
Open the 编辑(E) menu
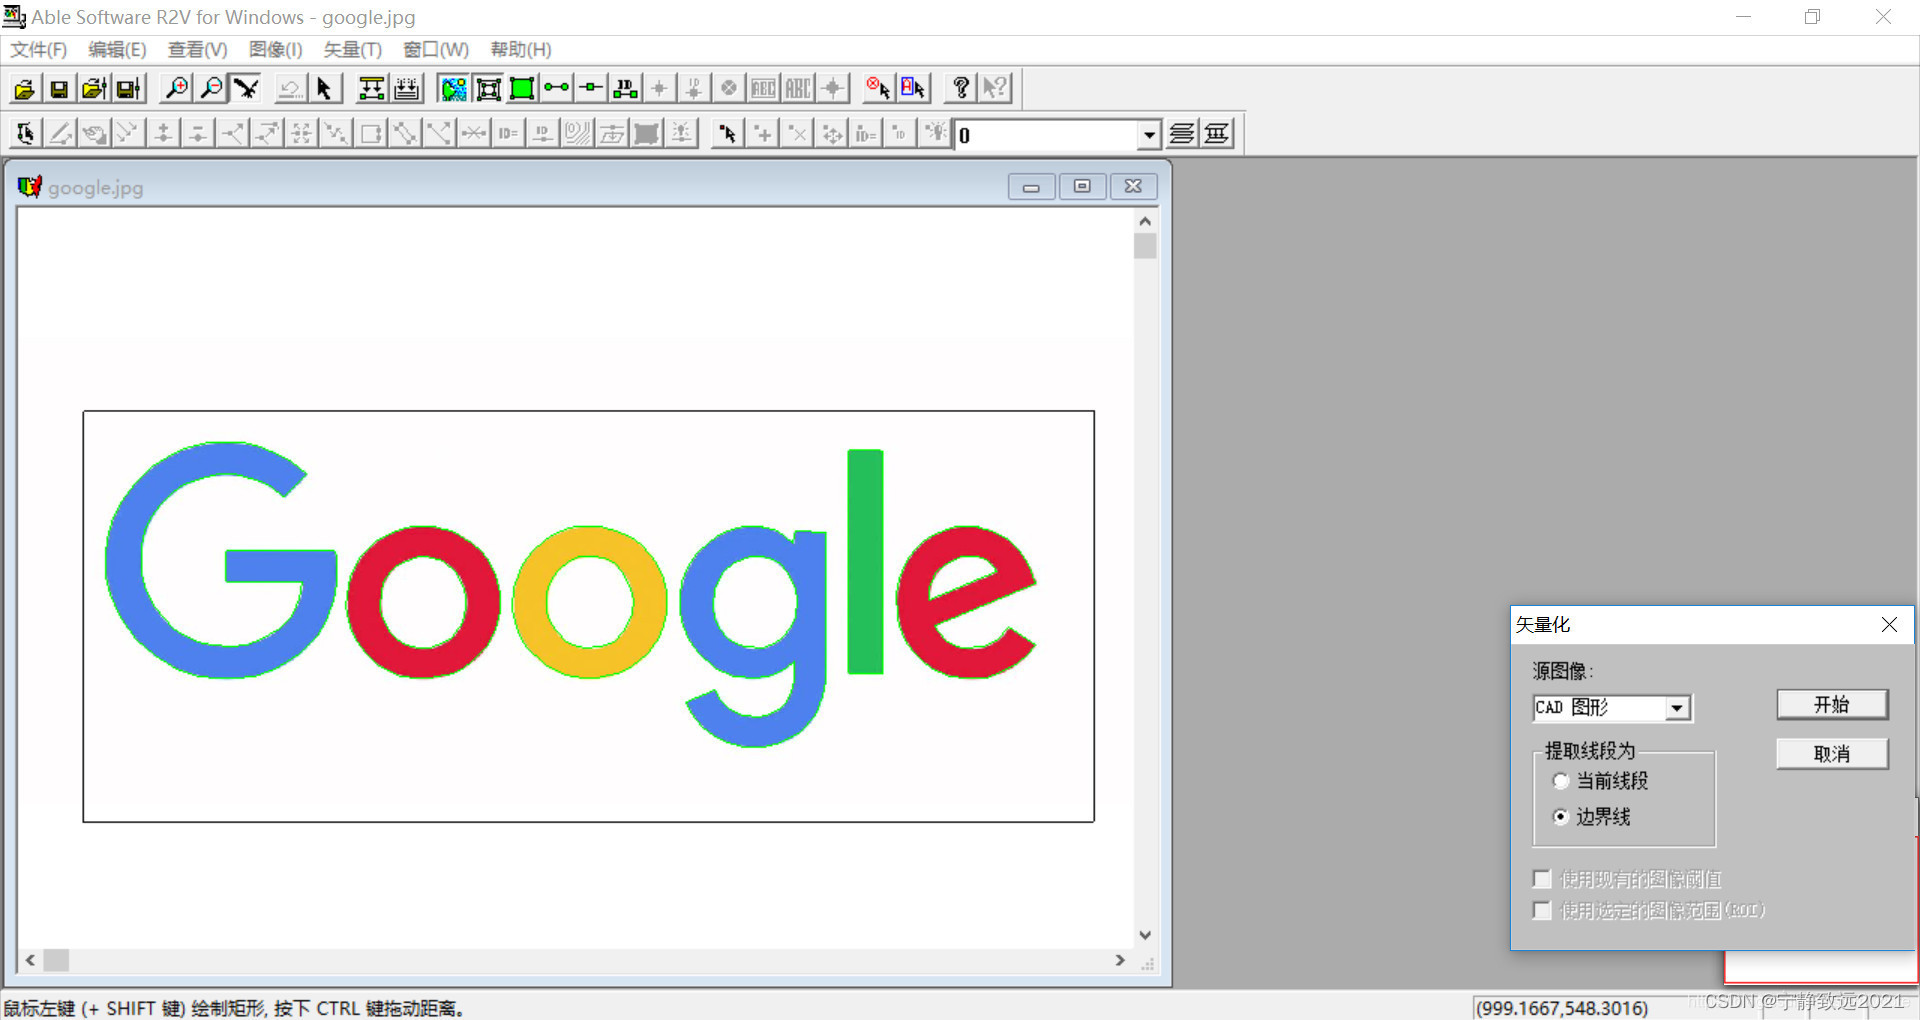point(117,50)
